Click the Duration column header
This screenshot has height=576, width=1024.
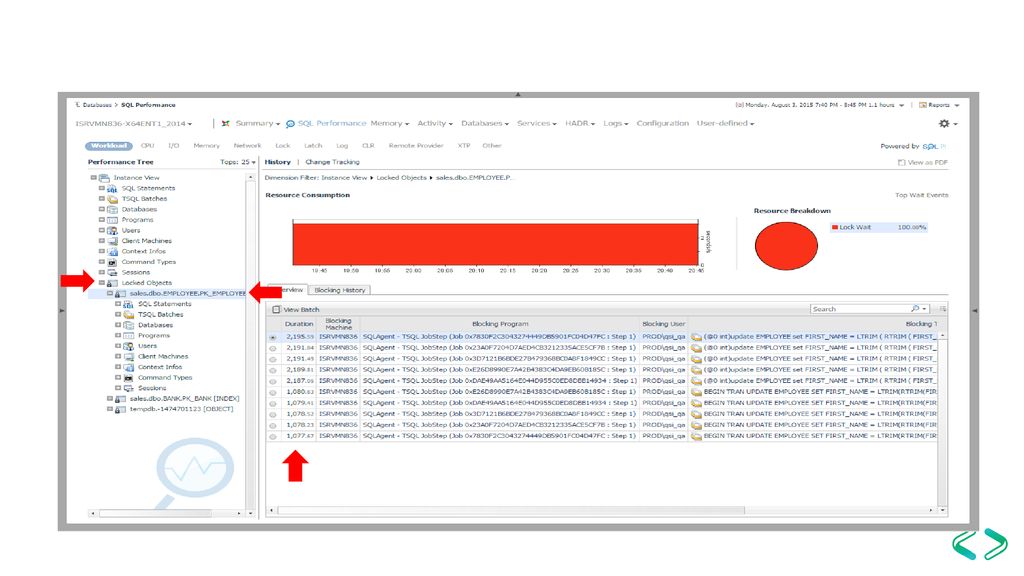299,324
